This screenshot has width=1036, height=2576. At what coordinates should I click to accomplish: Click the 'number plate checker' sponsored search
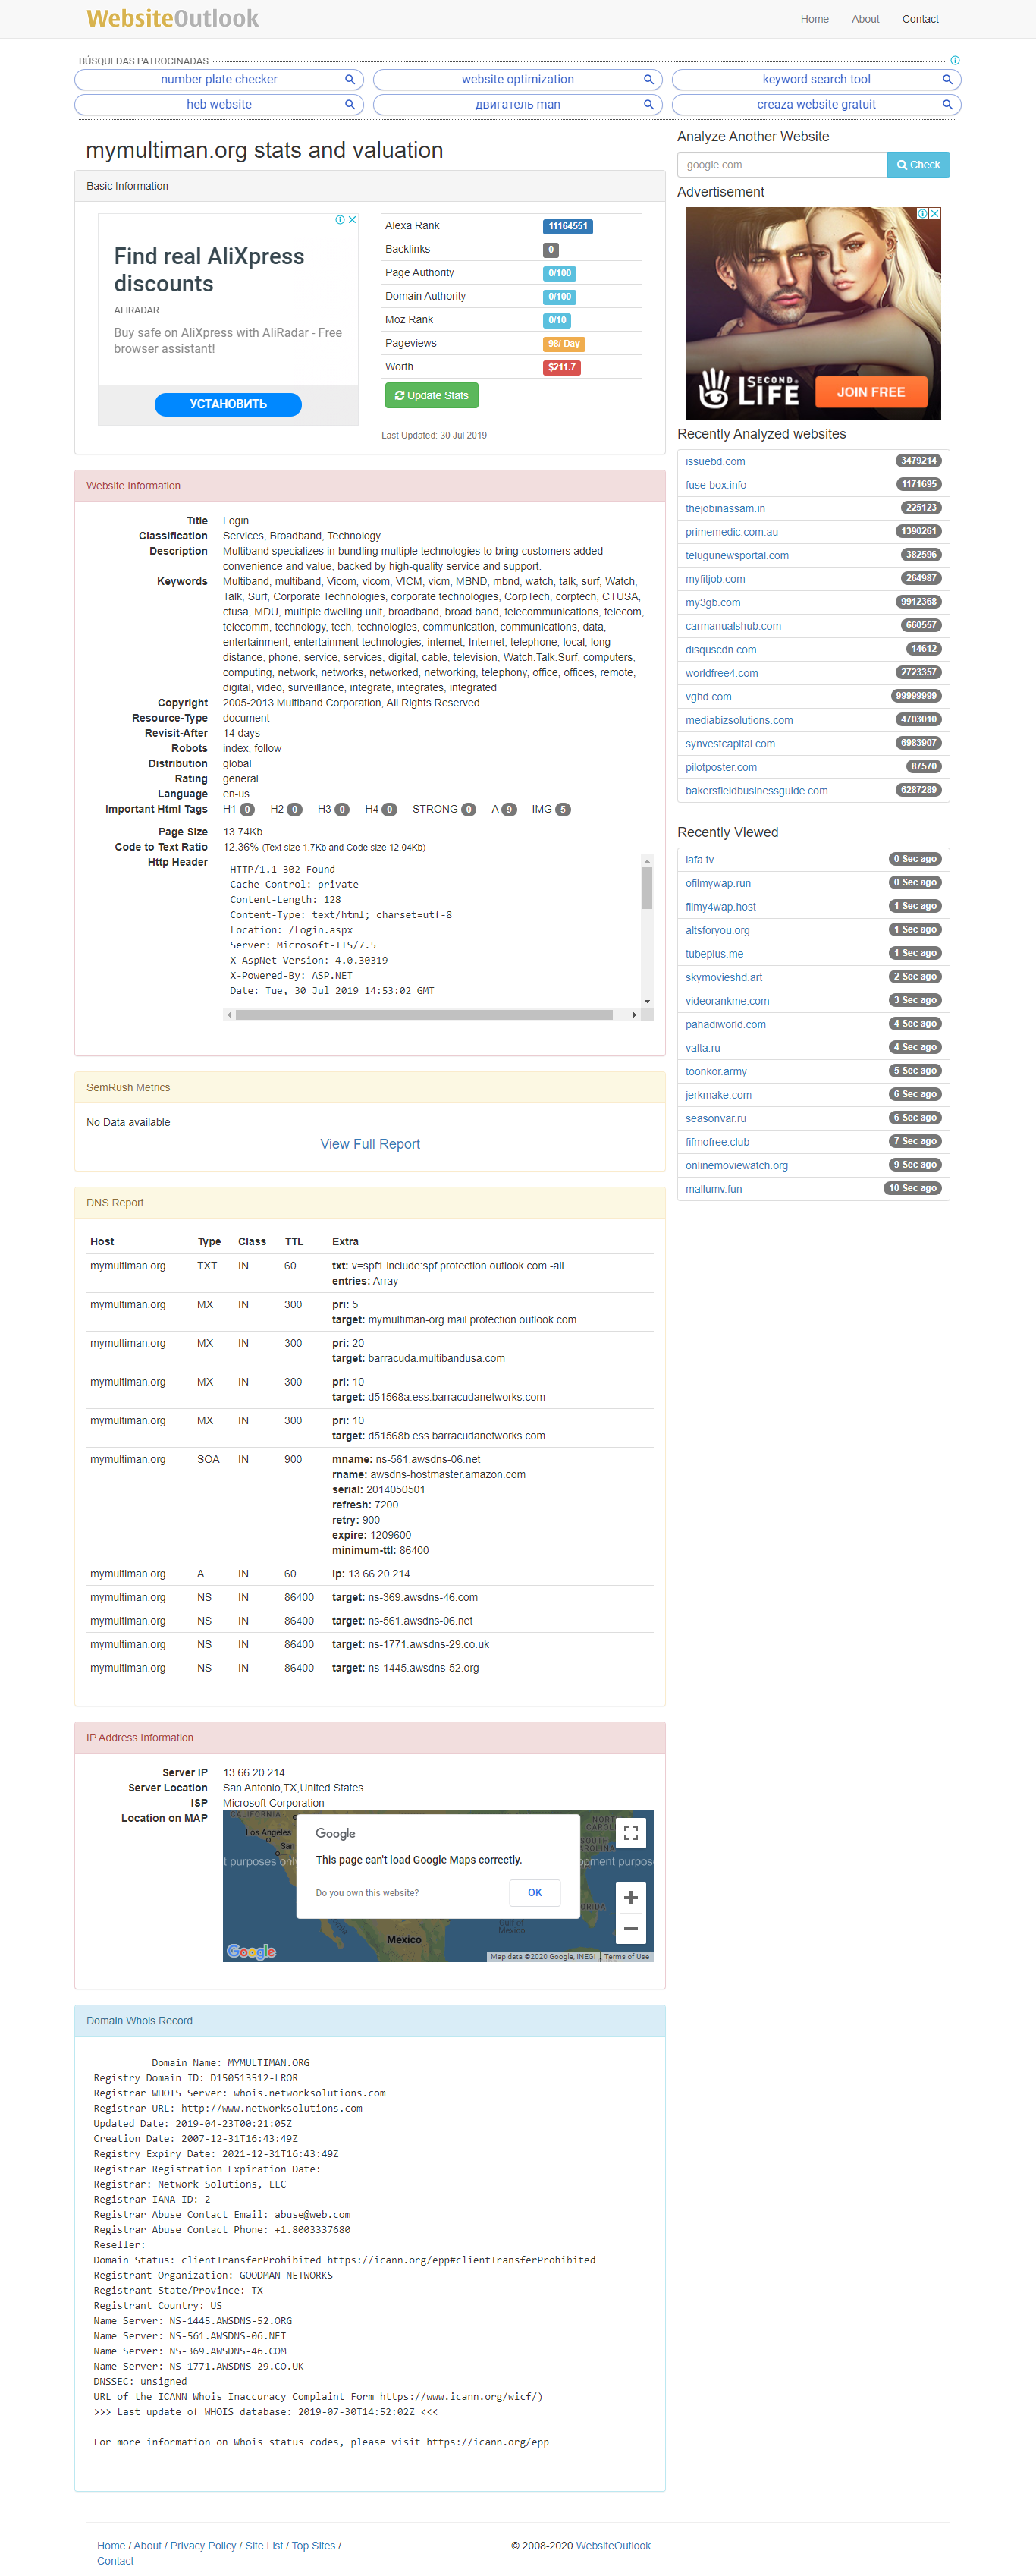point(219,80)
